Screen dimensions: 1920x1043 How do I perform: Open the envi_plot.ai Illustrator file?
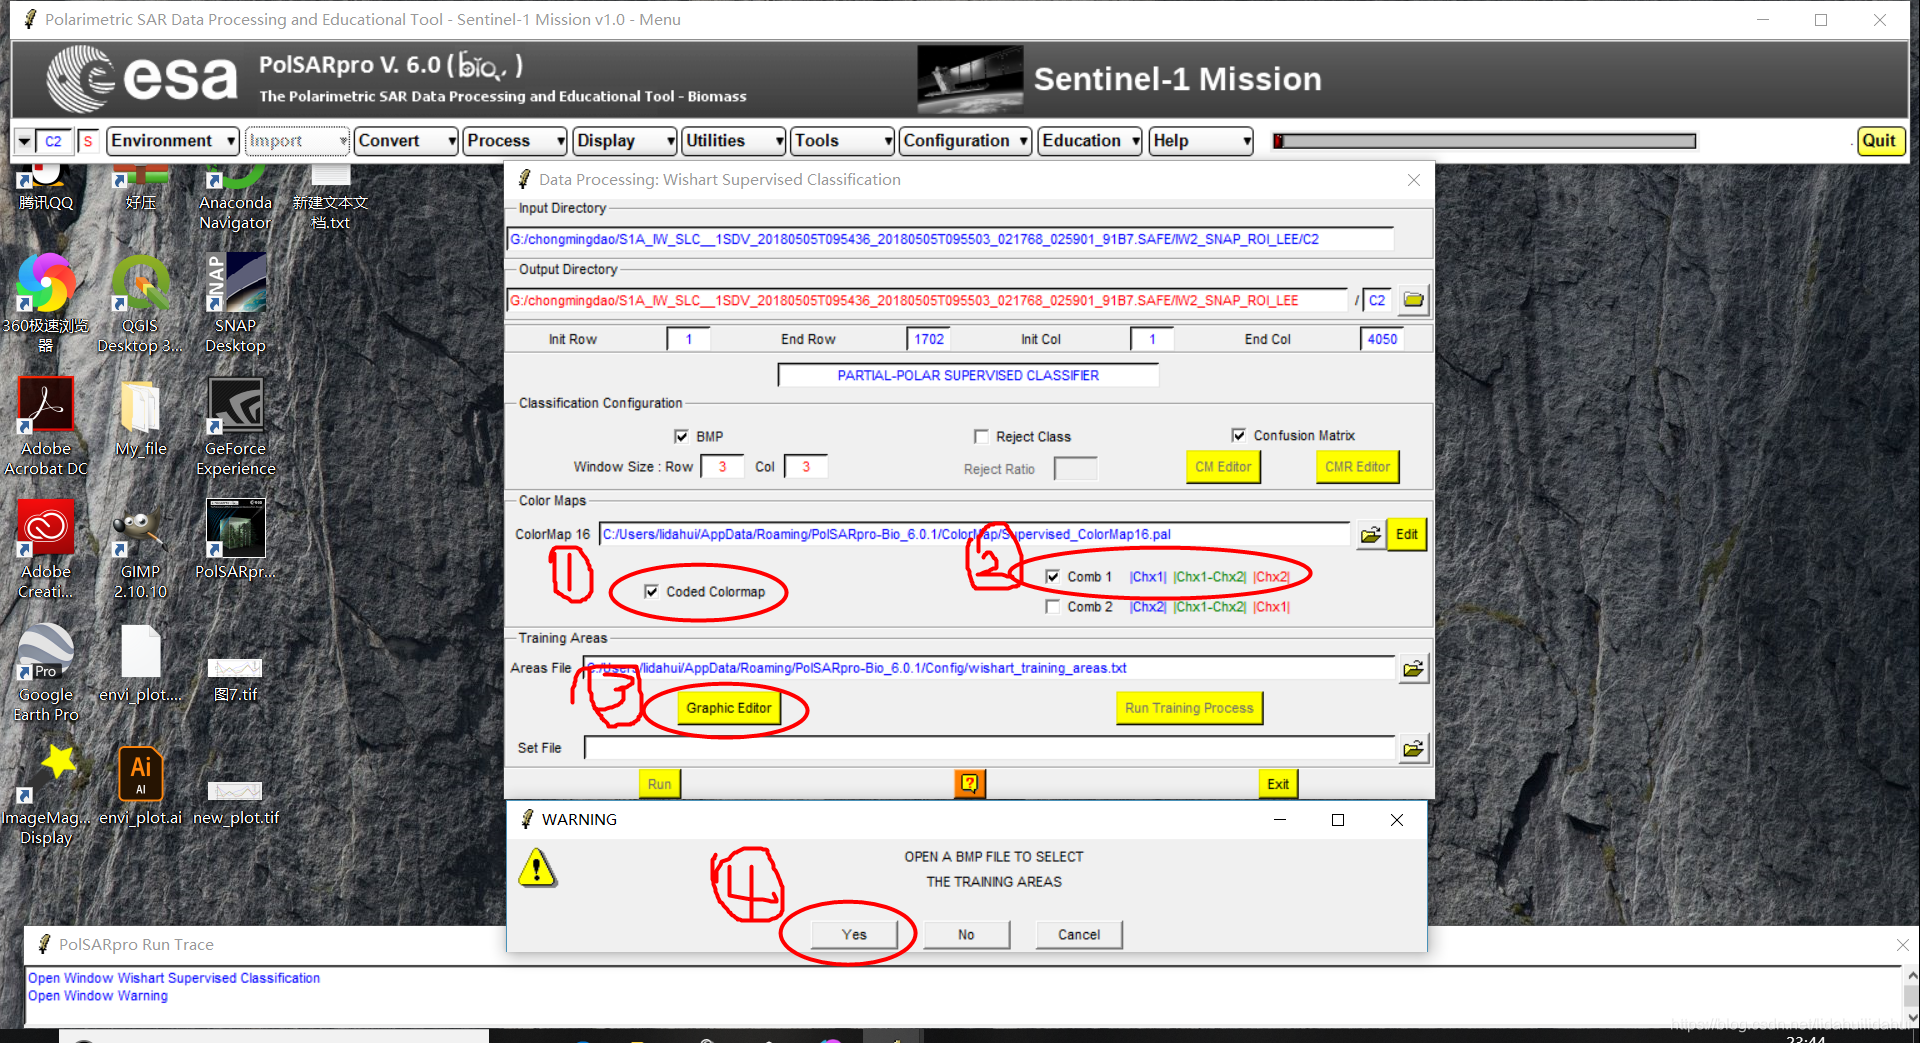point(140,785)
